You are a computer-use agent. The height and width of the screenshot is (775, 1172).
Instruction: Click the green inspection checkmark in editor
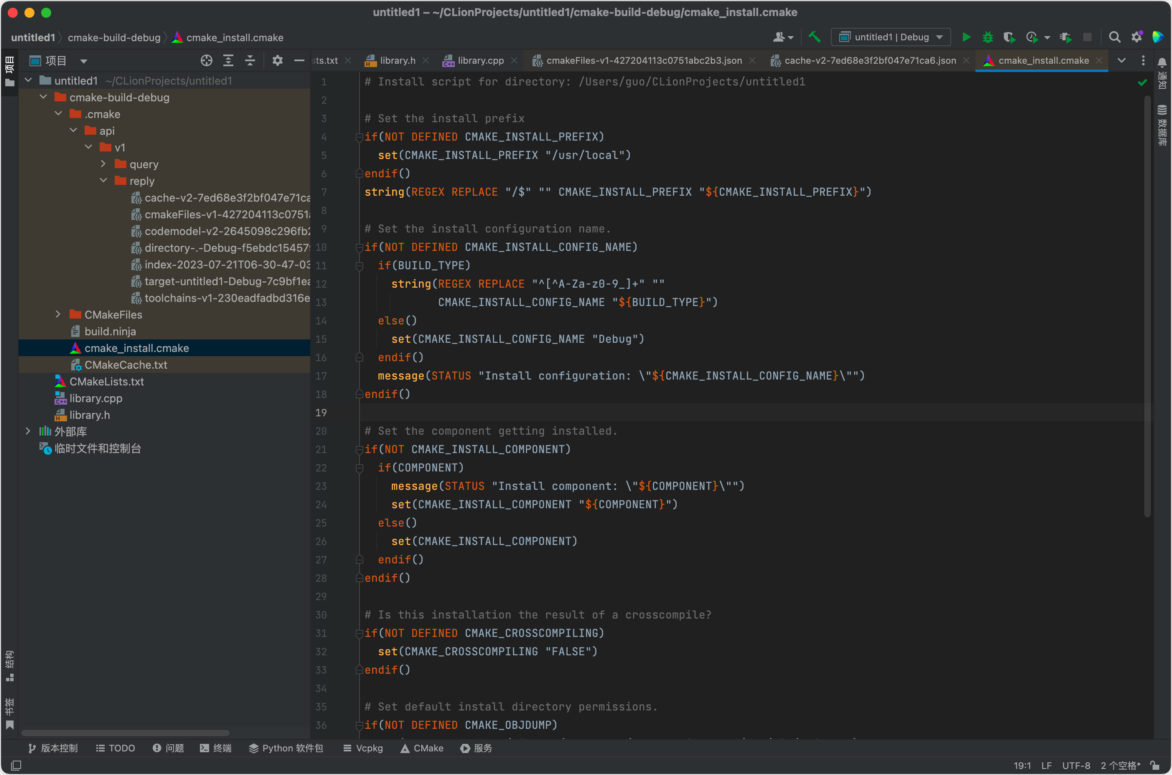tap(1142, 82)
